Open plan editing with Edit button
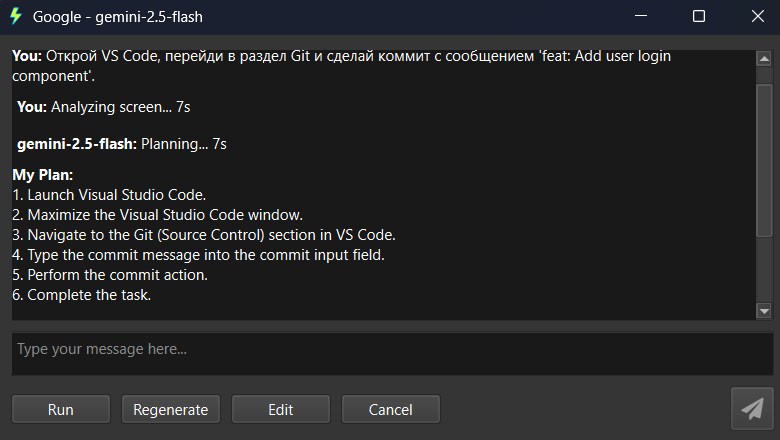This screenshot has width=780, height=440. coord(281,409)
